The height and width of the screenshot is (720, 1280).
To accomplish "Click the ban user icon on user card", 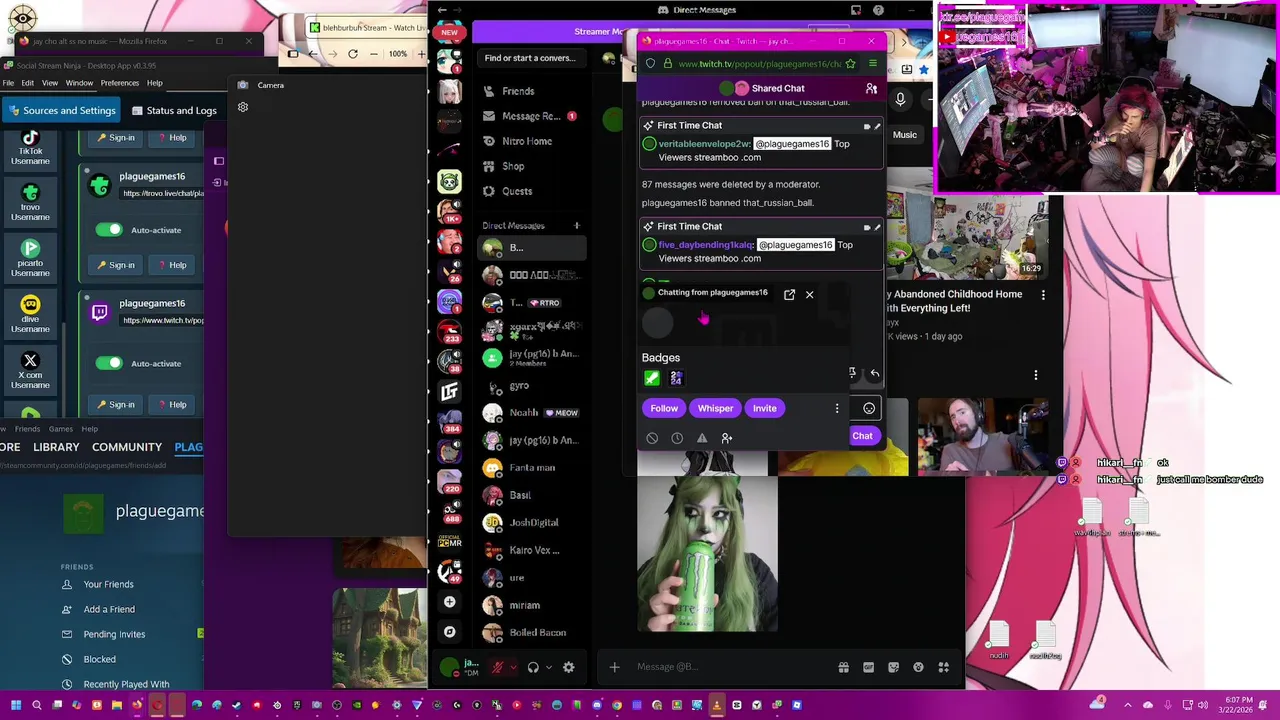I will pos(652,438).
